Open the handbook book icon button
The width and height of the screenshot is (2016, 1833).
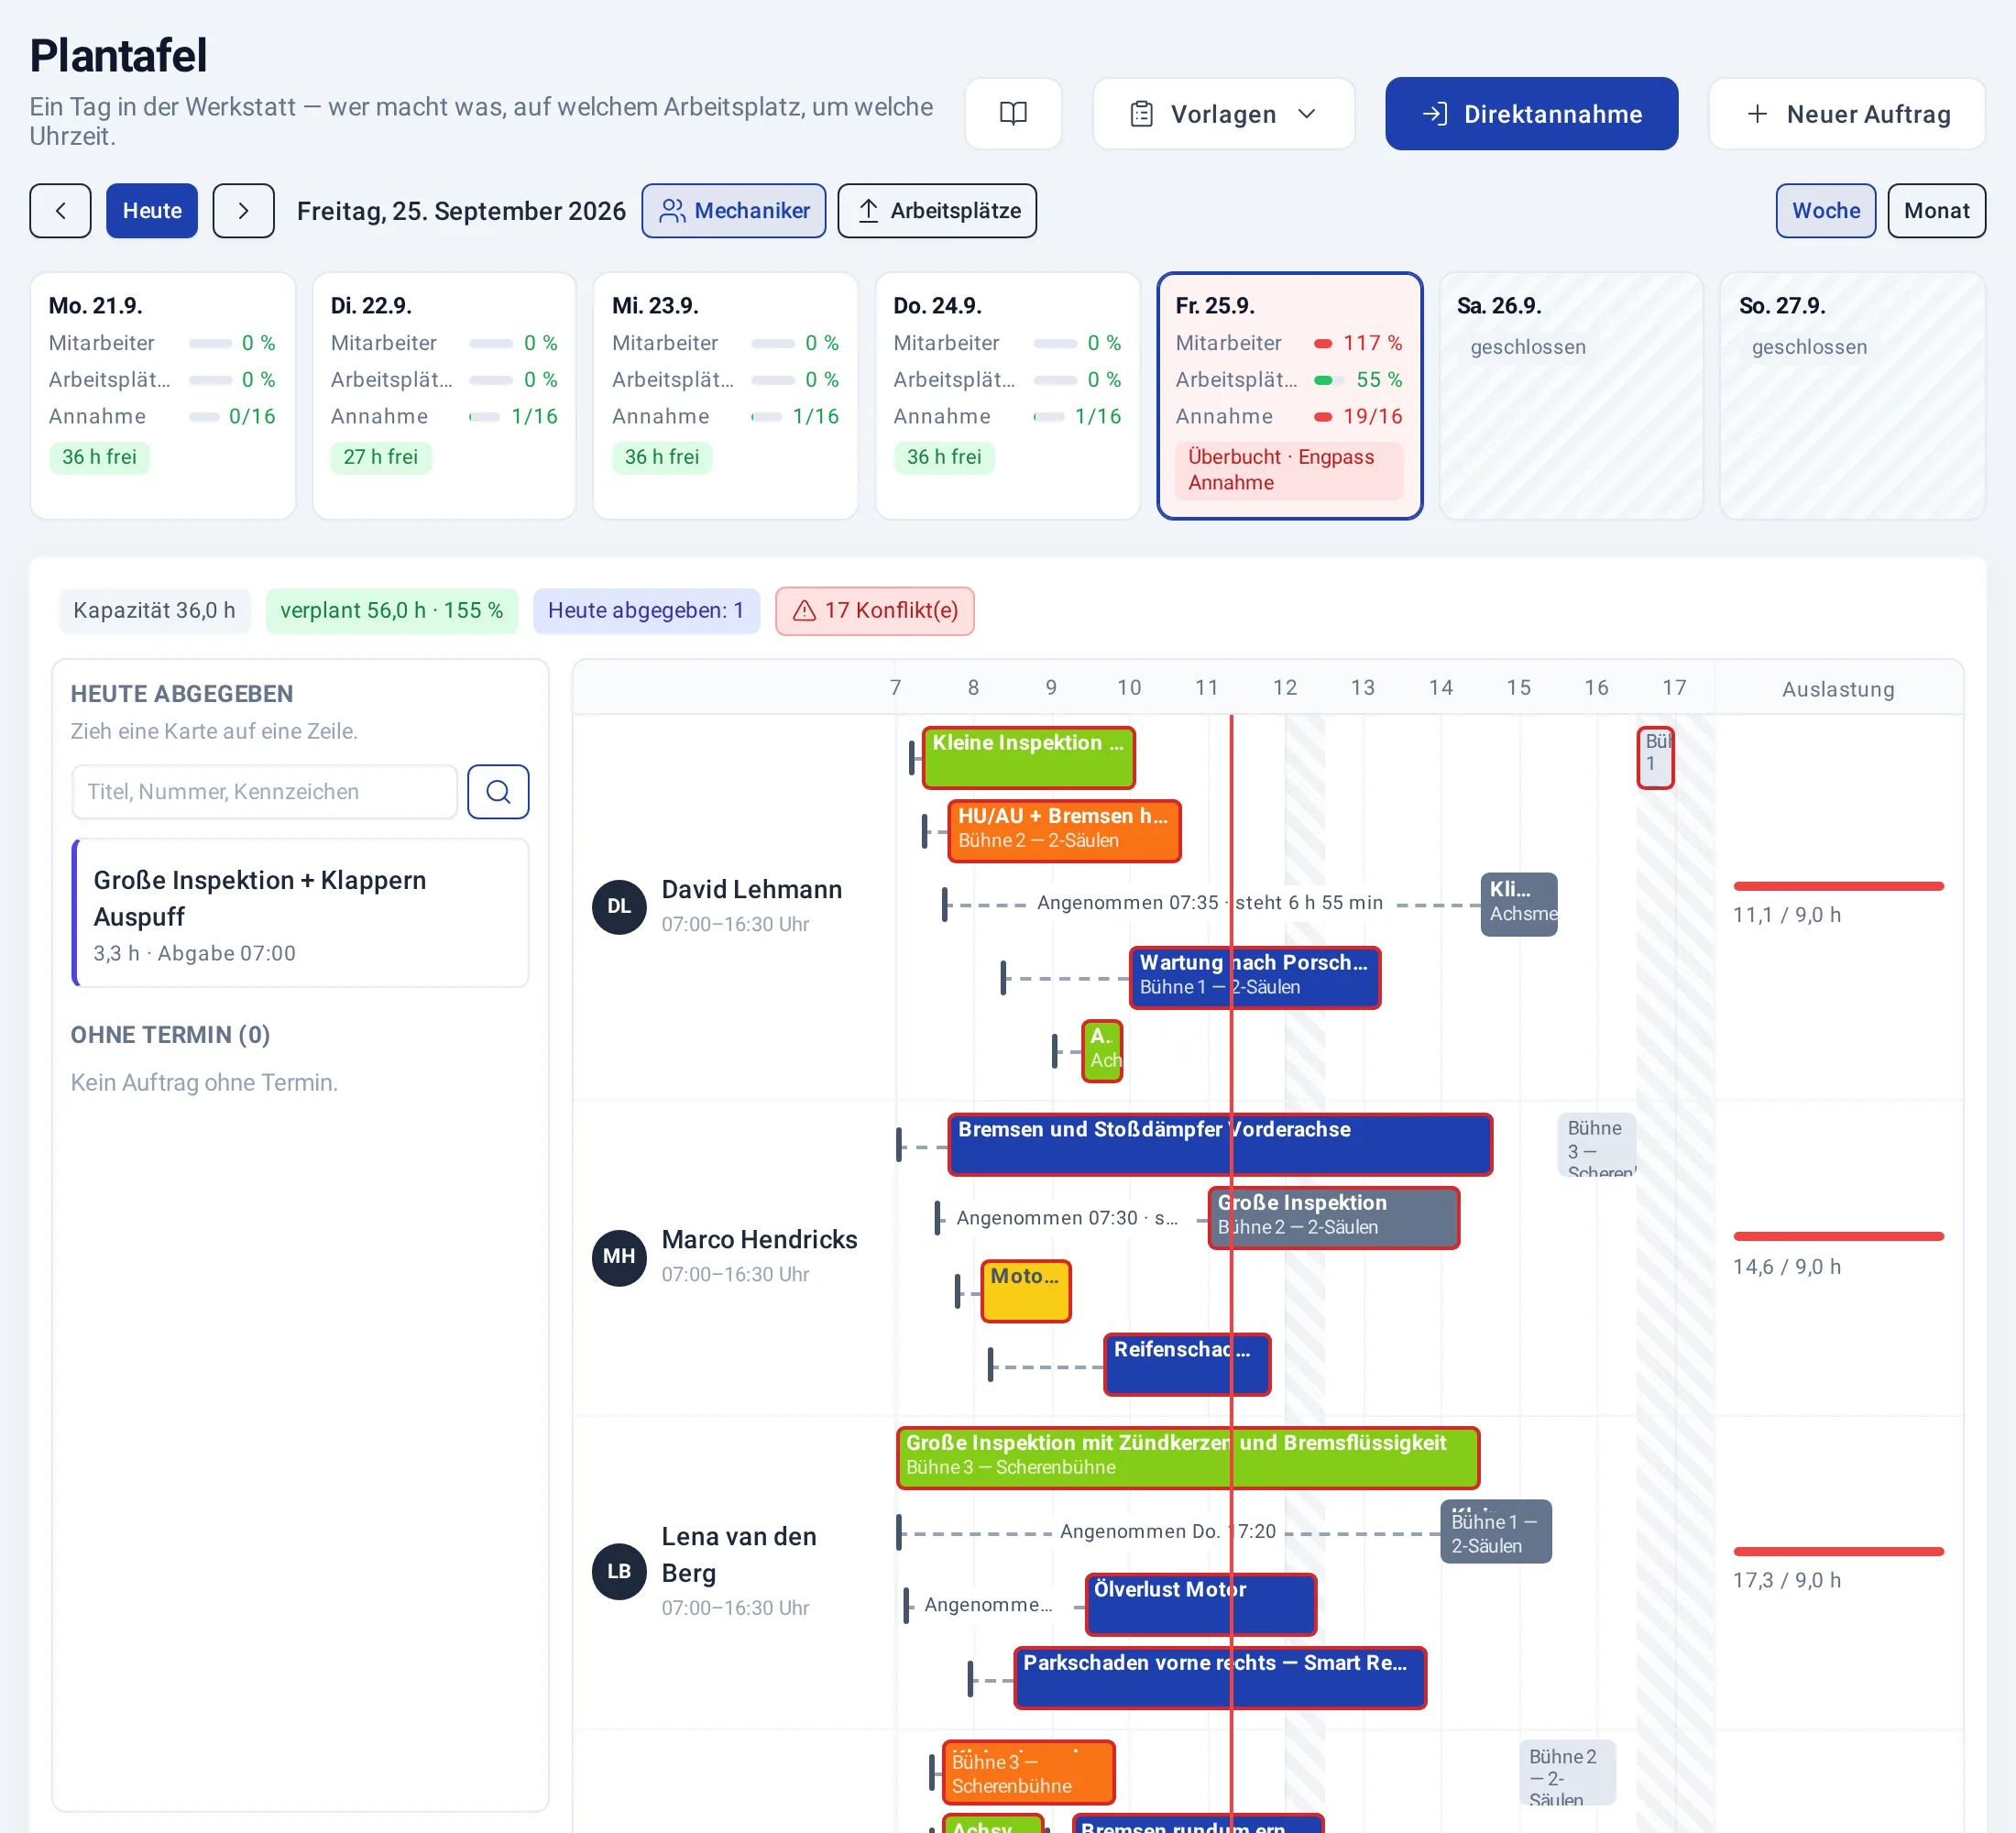pyautogui.click(x=1012, y=114)
